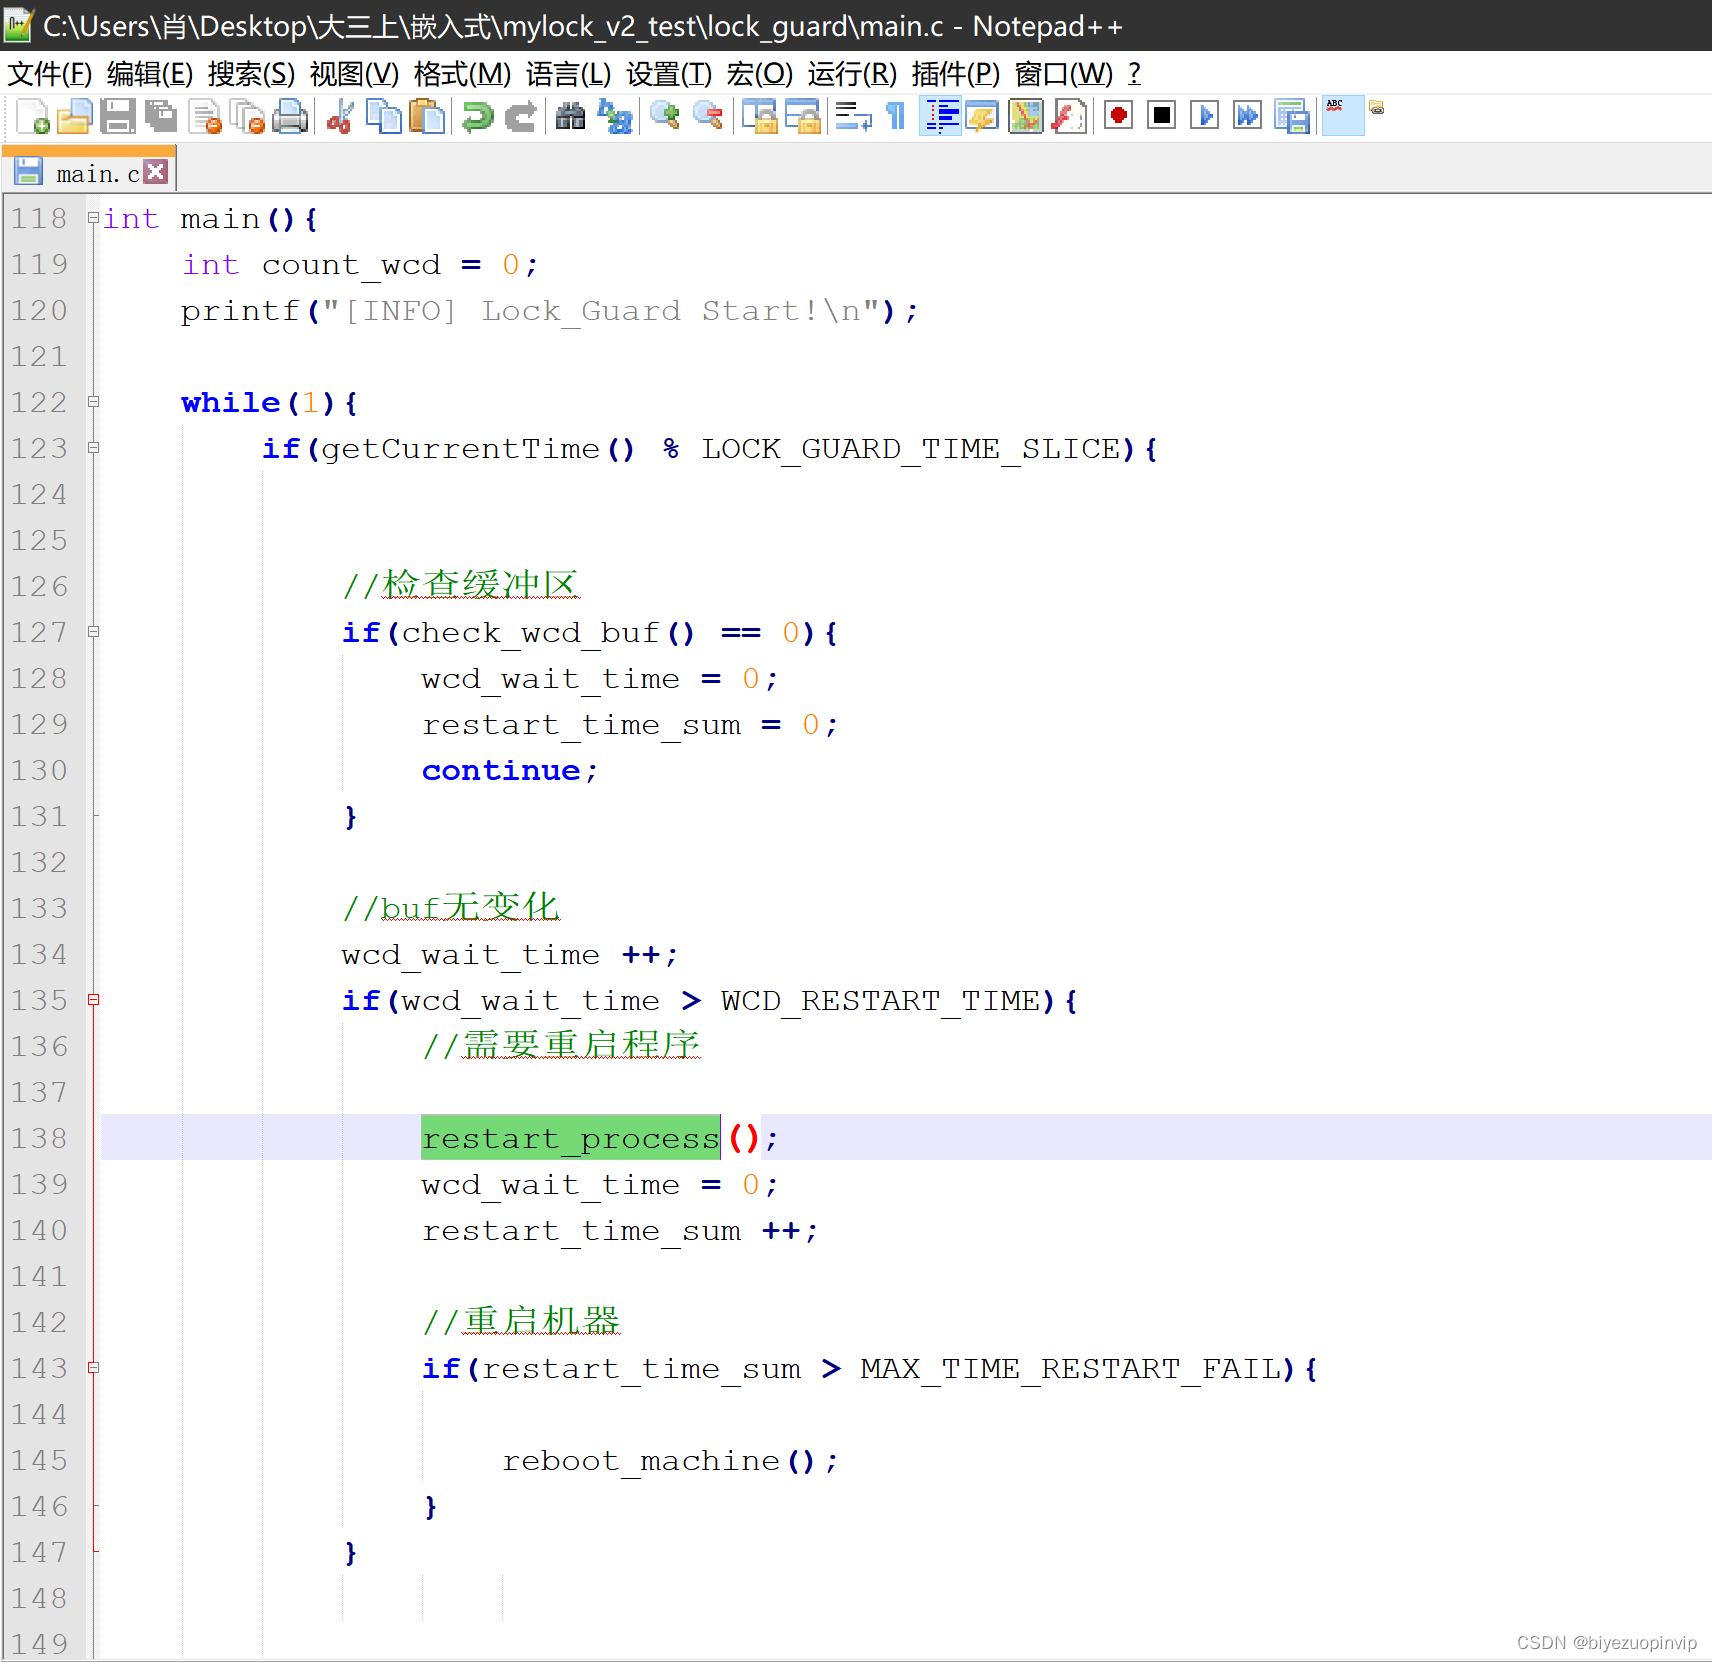Click the Save All icon
This screenshot has width=1712, height=1662.
click(161, 117)
